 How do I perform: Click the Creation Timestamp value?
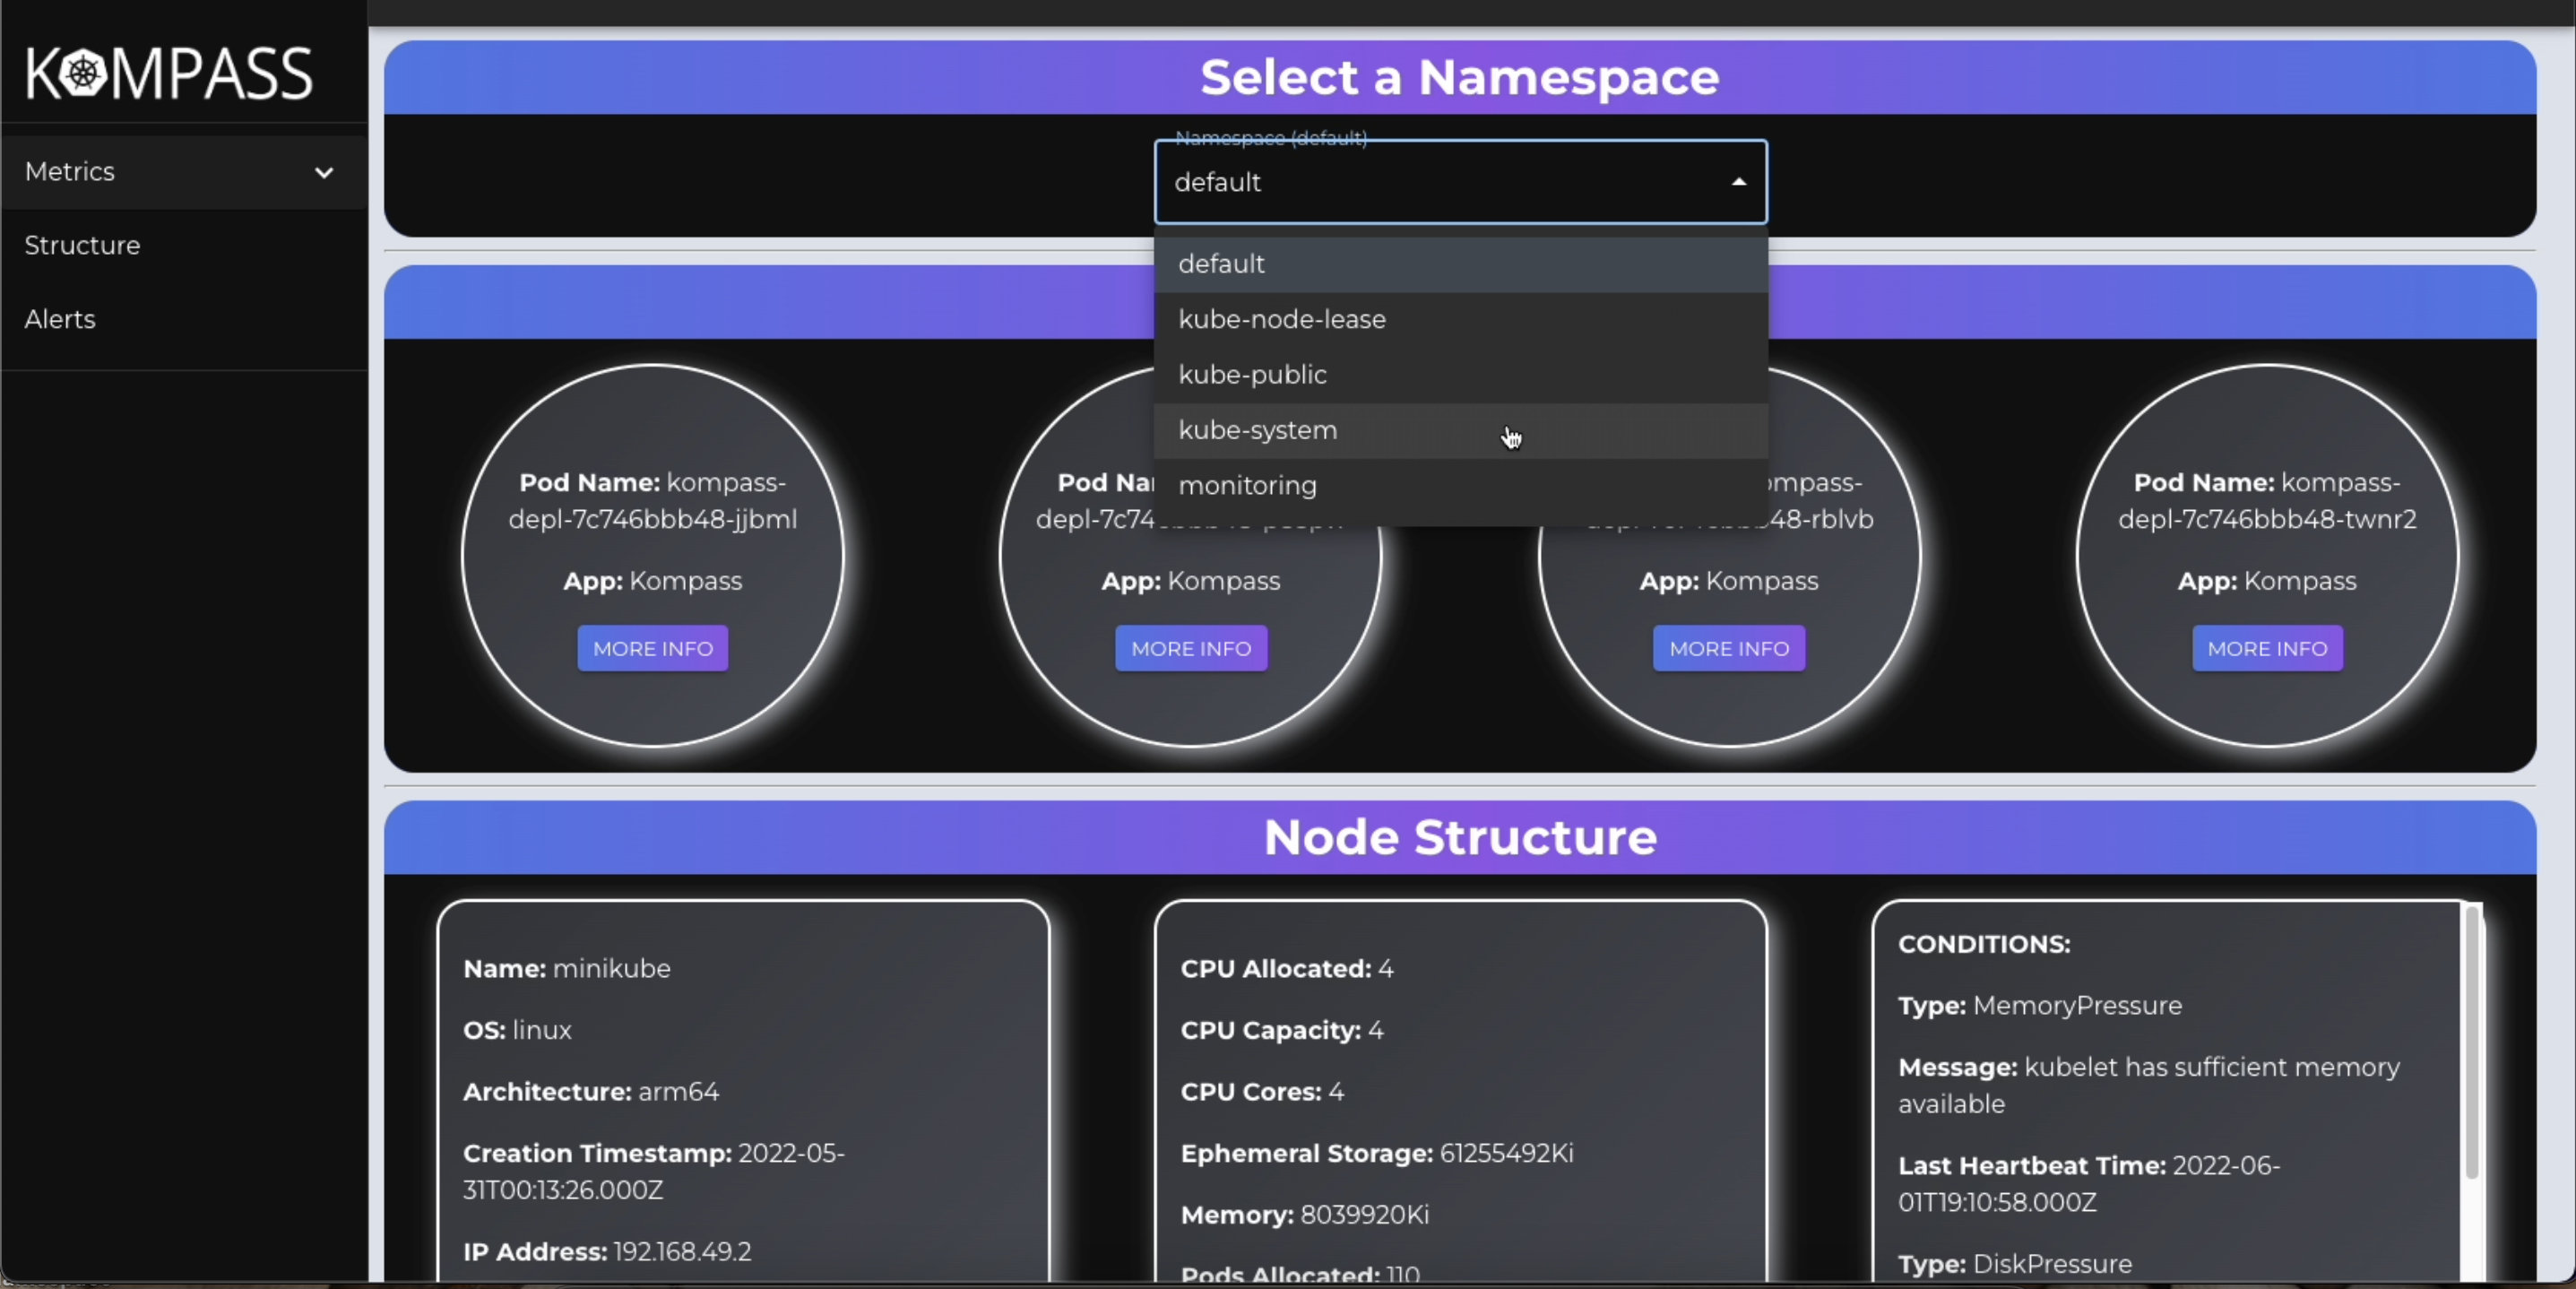[654, 1172]
